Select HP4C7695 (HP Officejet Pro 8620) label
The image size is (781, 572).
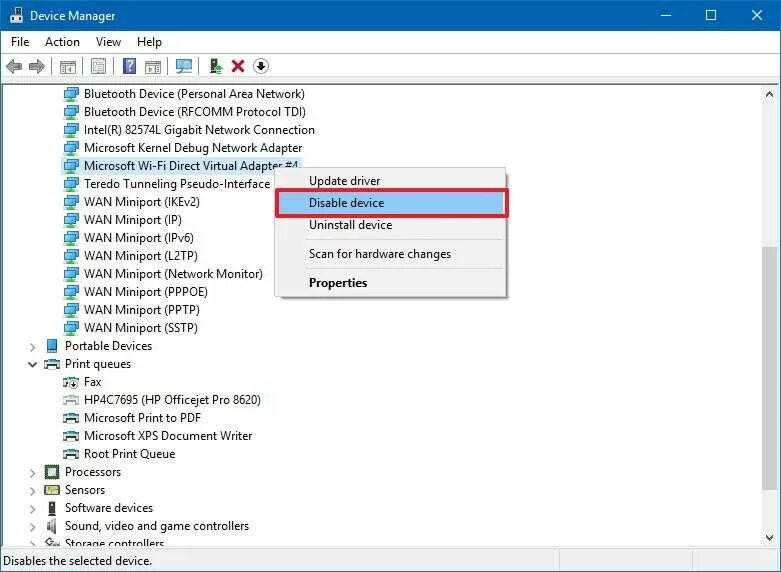172,400
